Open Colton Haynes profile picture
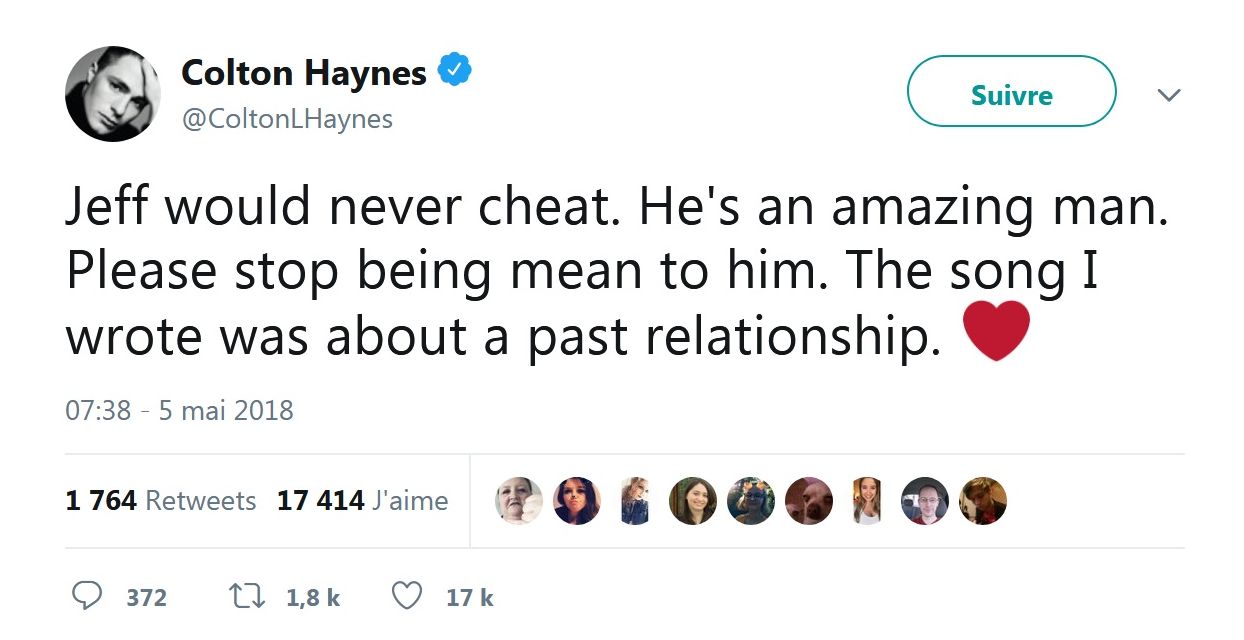Viewport: 1244px width, 640px height. pyautogui.click(x=113, y=94)
